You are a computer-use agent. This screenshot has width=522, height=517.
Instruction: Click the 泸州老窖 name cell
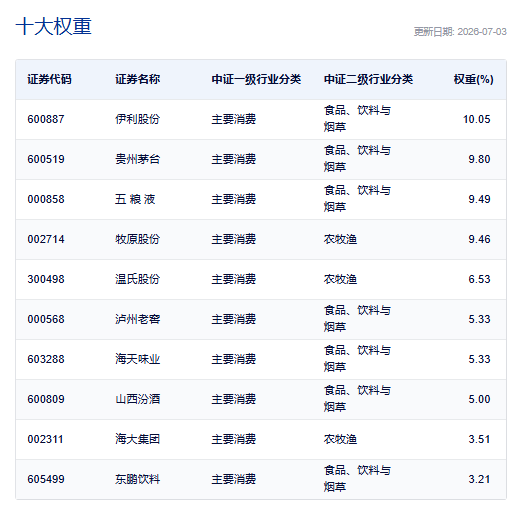point(138,319)
